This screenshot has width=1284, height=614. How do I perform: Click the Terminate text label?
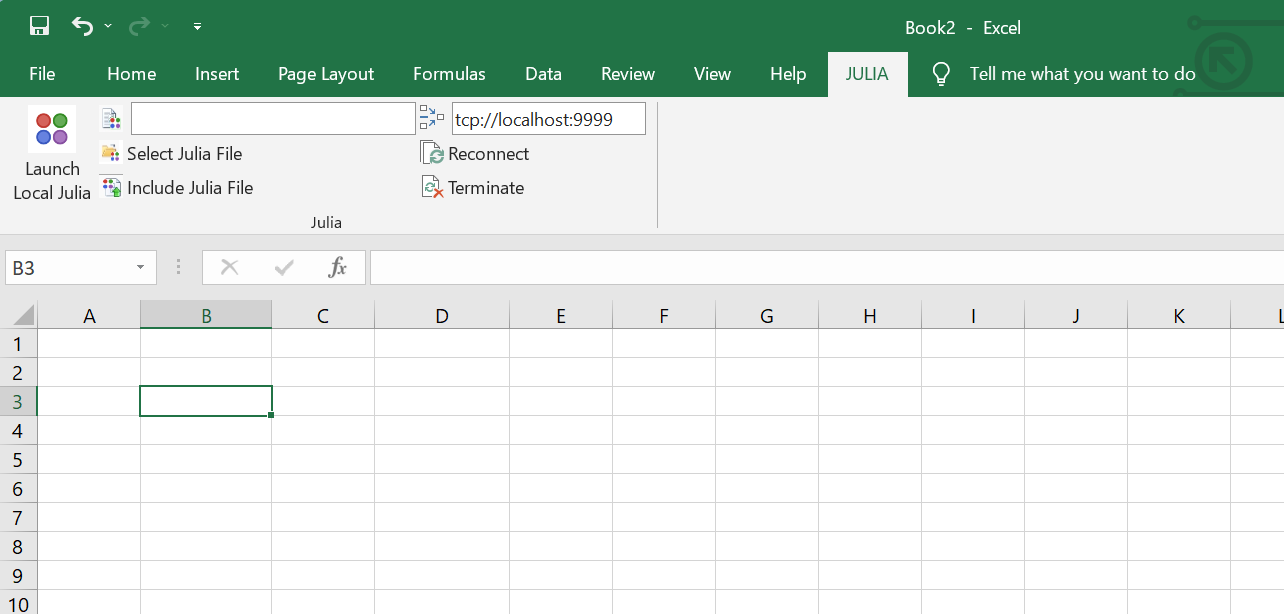pyautogui.click(x=486, y=187)
